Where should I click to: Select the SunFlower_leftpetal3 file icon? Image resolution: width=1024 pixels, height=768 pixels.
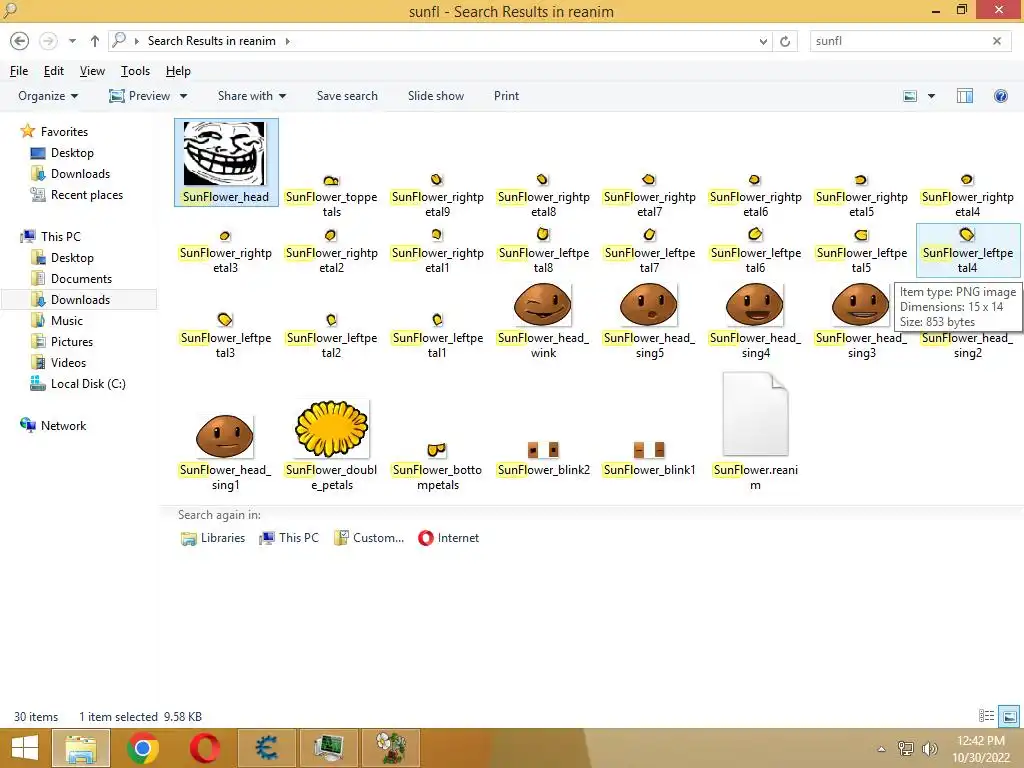[225, 319]
